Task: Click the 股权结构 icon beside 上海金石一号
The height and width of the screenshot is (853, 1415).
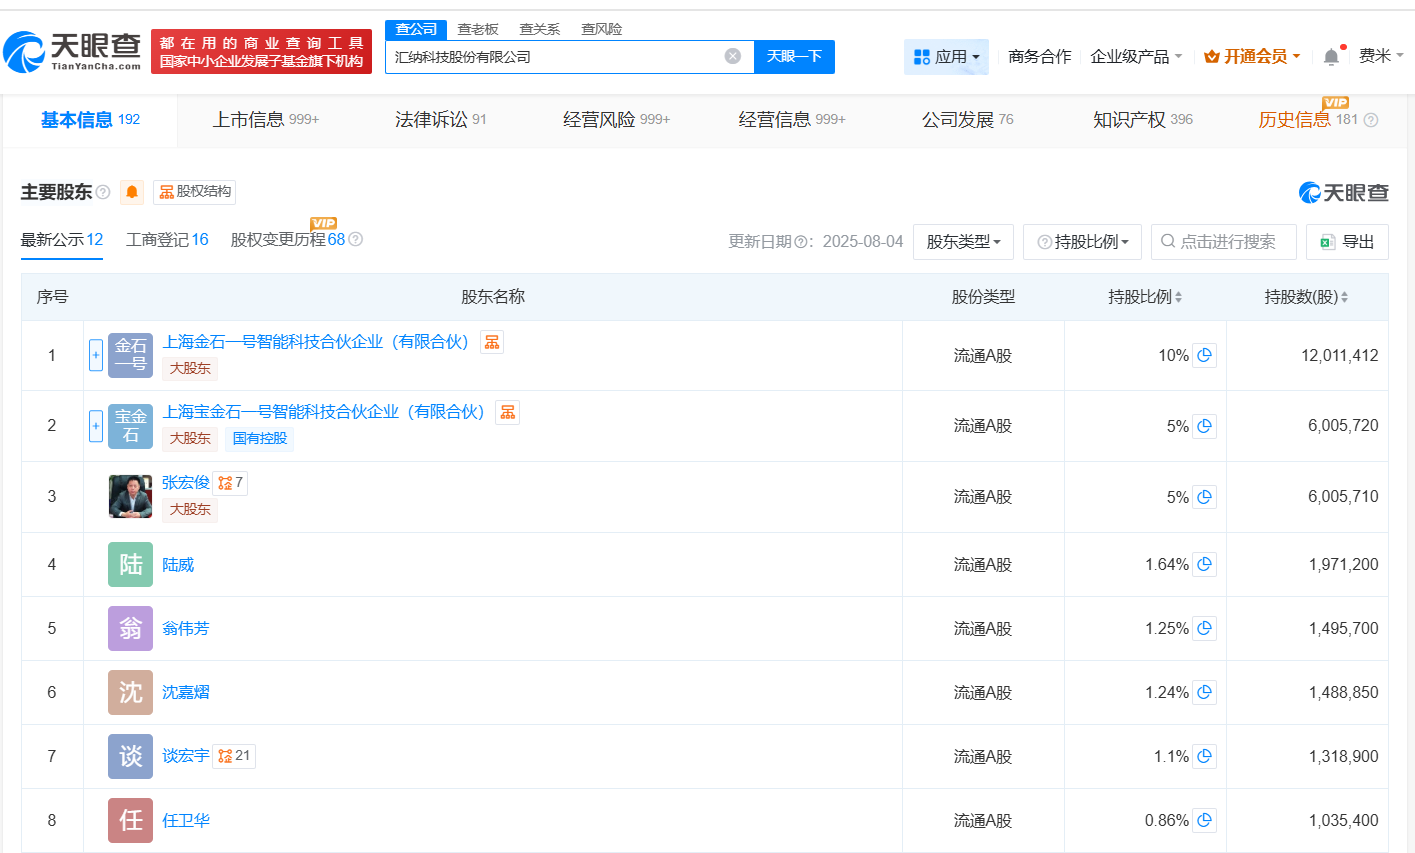Action: pyautogui.click(x=491, y=341)
